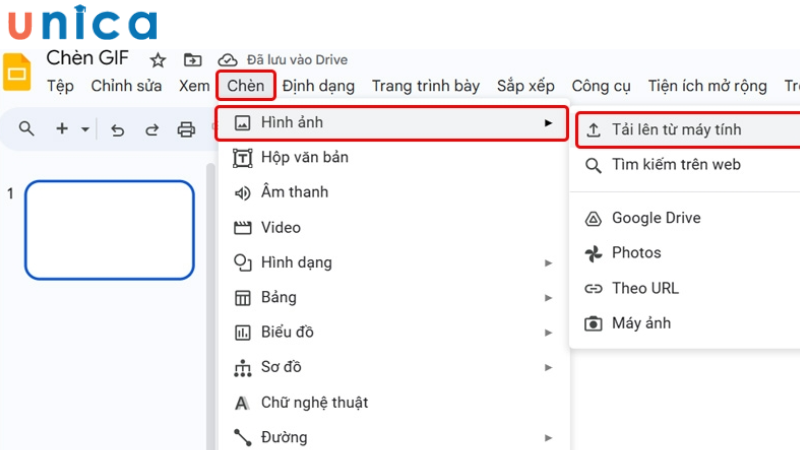This screenshot has height=450, width=800.
Task: Click the Video film icon
Action: [x=242, y=228]
